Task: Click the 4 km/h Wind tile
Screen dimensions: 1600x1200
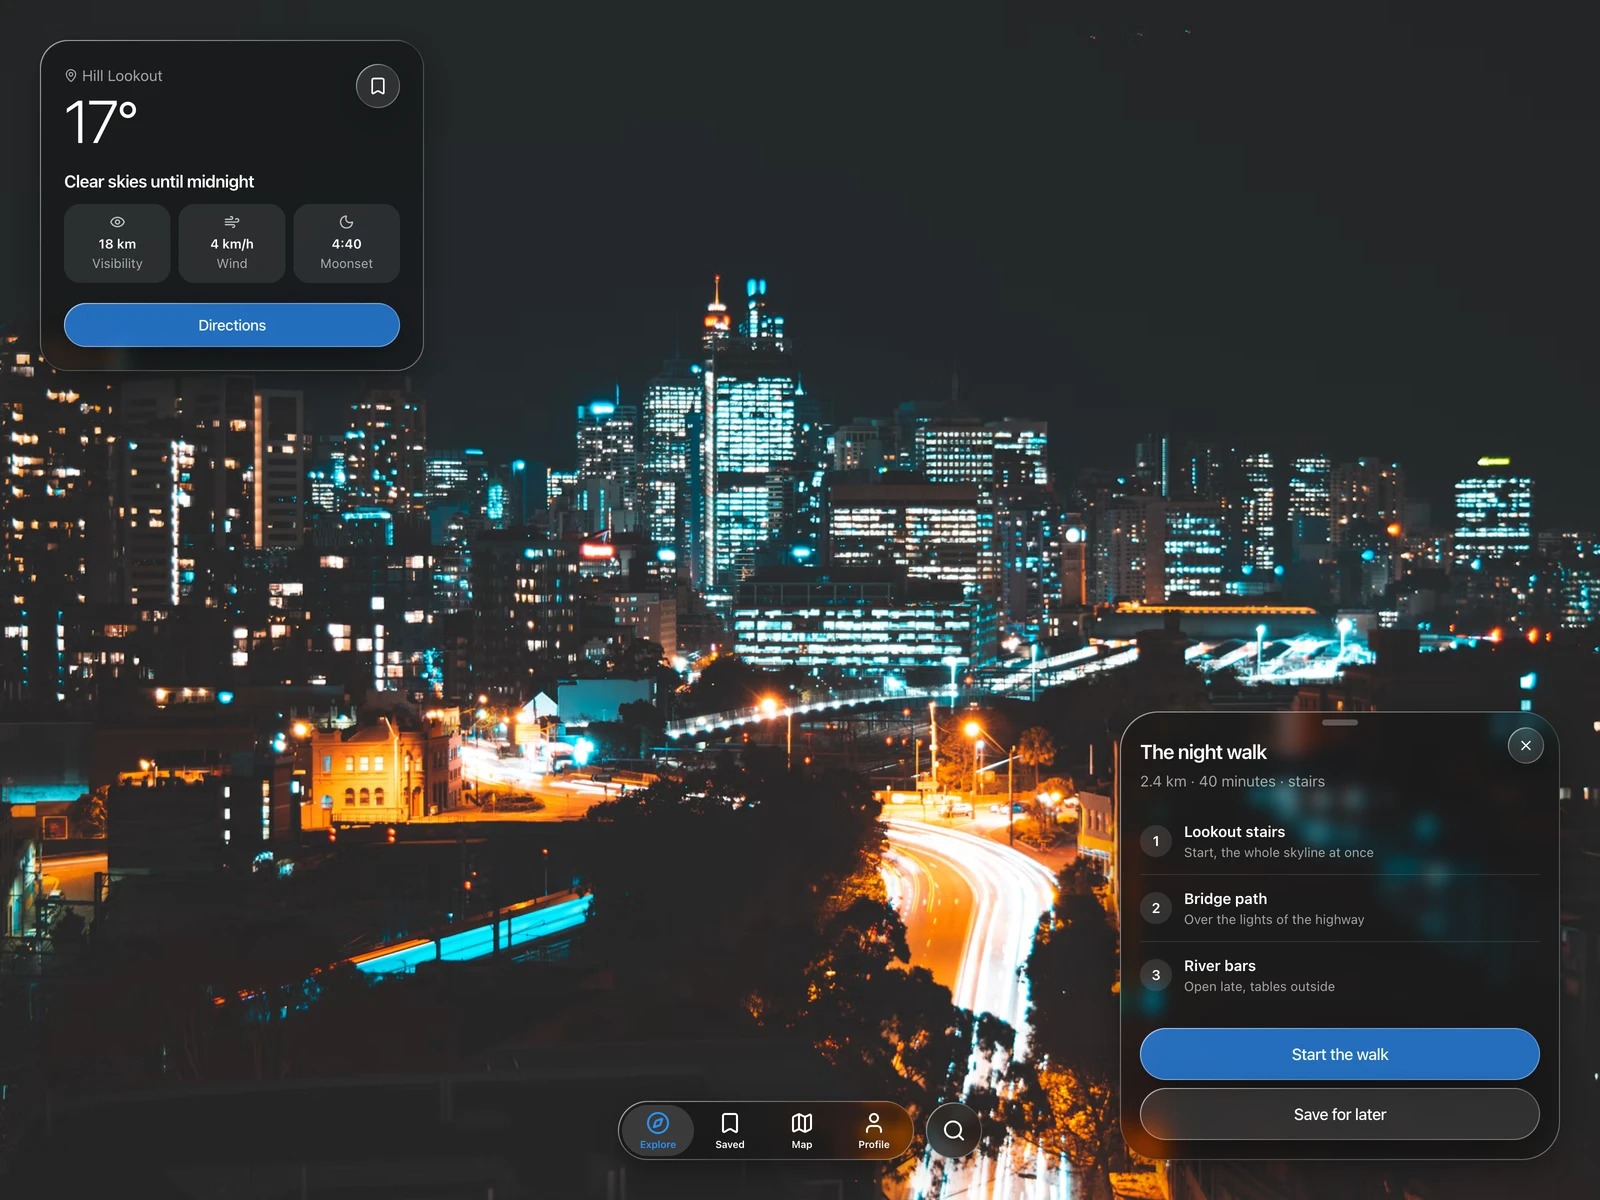Action: click(x=232, y=243)
